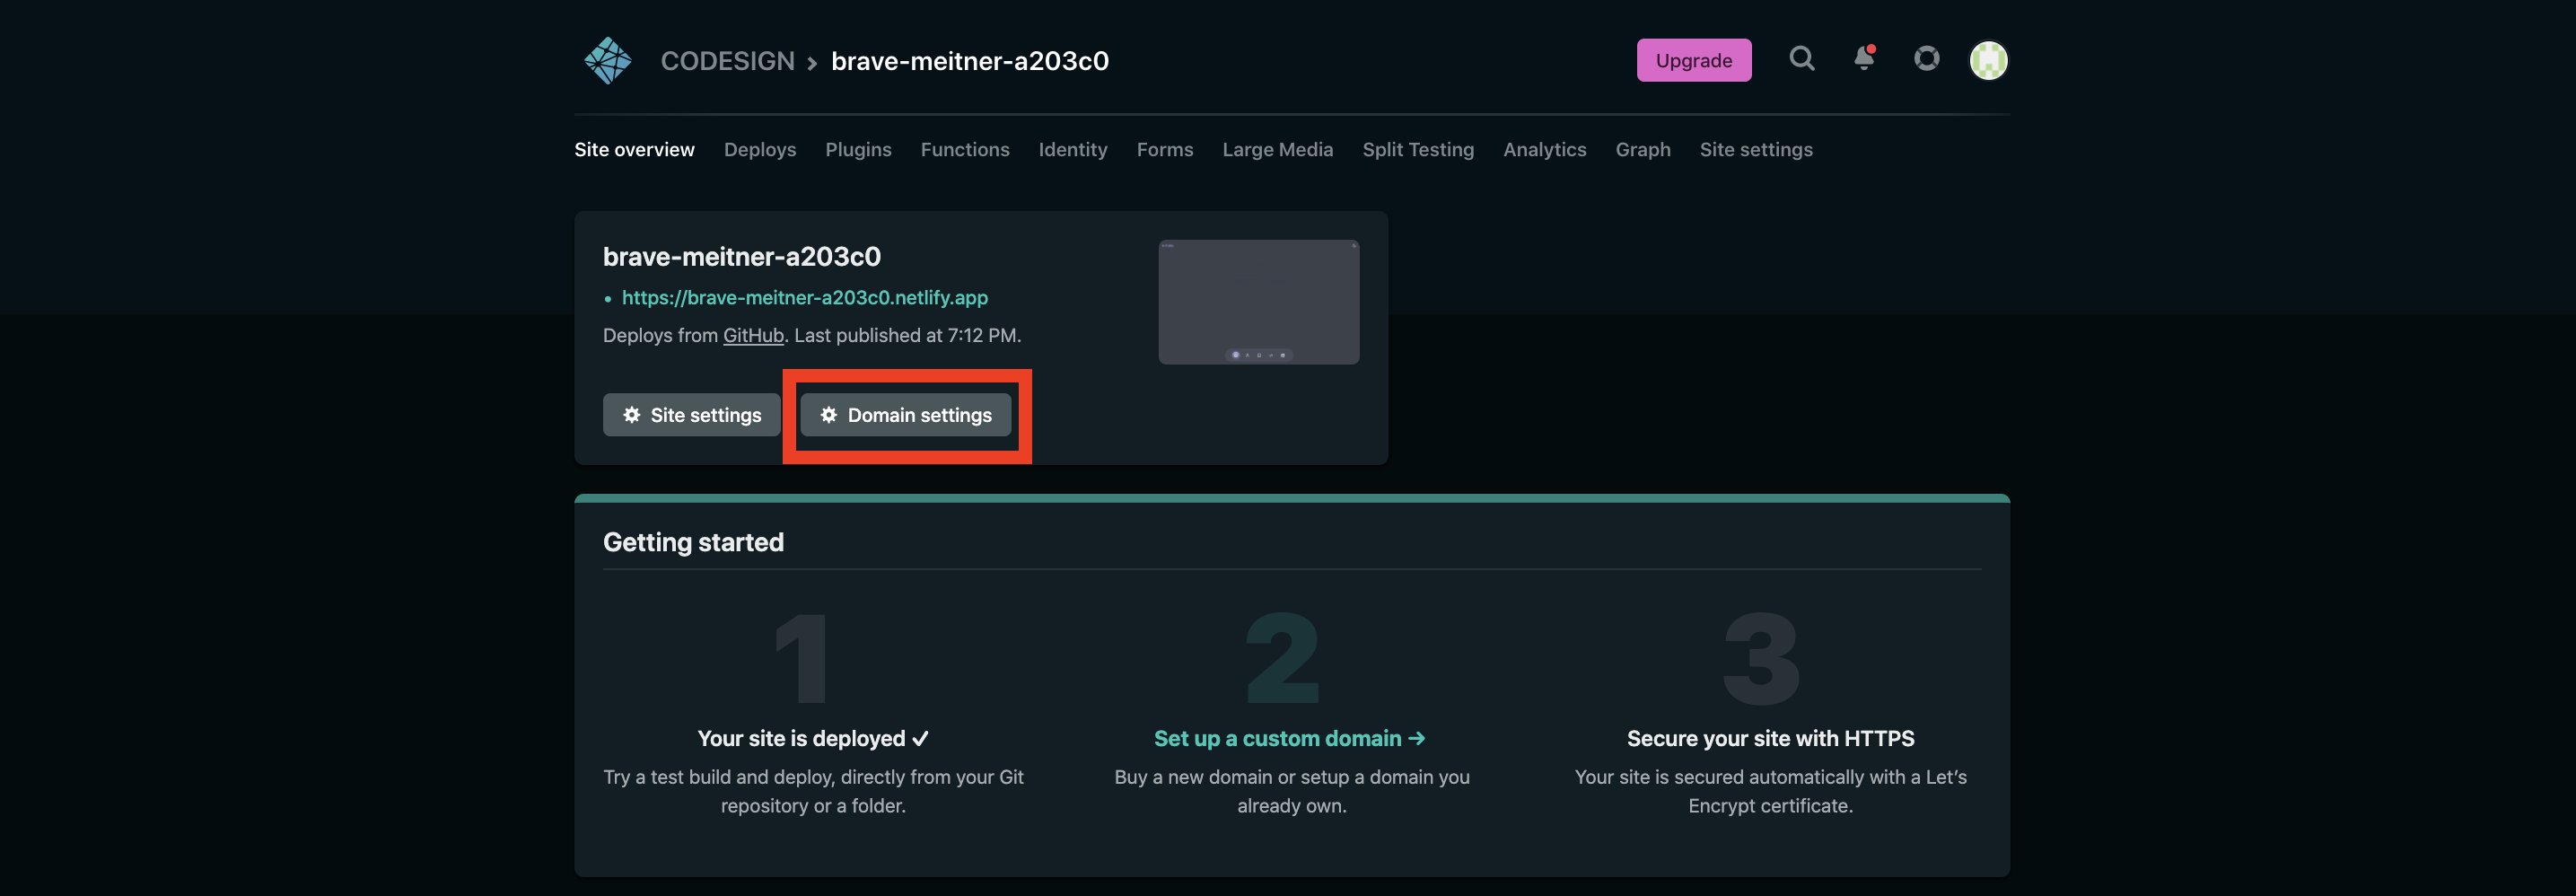This screenshot has width=2576, height=896.
Task: Go to CODESIGN team breadcrumb
Action: pos(727,61)
